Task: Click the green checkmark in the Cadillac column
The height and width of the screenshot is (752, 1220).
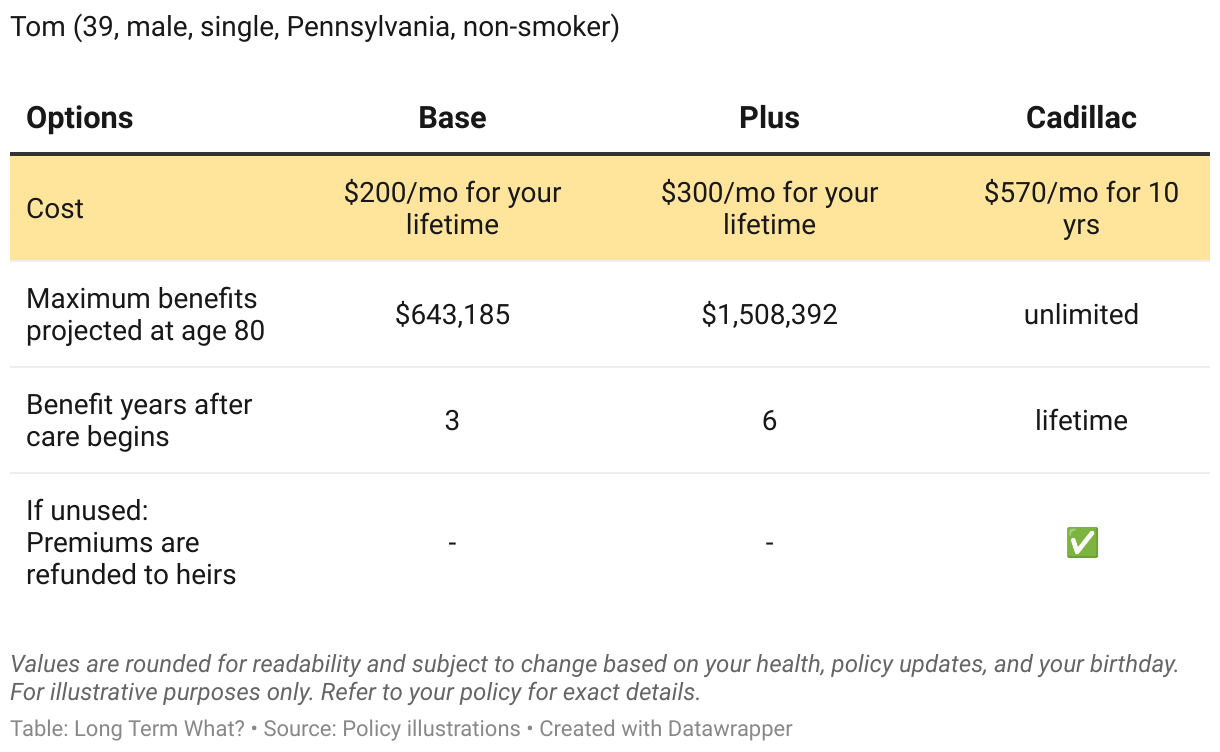Action: (x=1081, y=543)
